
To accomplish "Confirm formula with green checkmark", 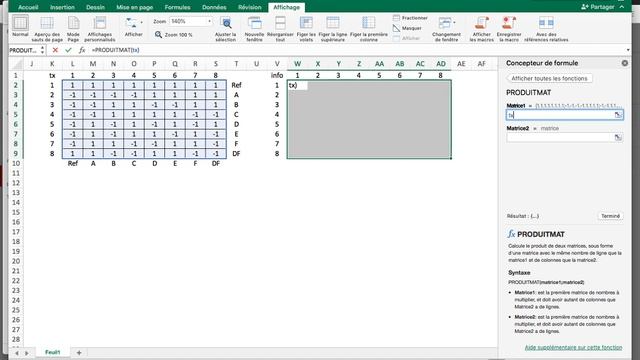I will point(68,50).
